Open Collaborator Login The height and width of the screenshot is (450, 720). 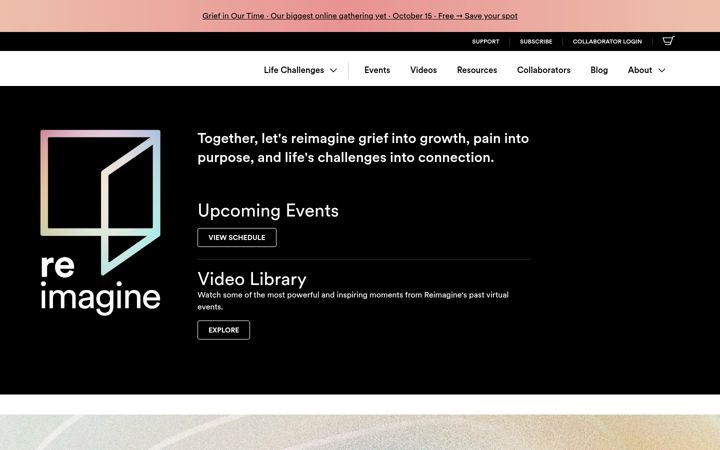point(607,41)
